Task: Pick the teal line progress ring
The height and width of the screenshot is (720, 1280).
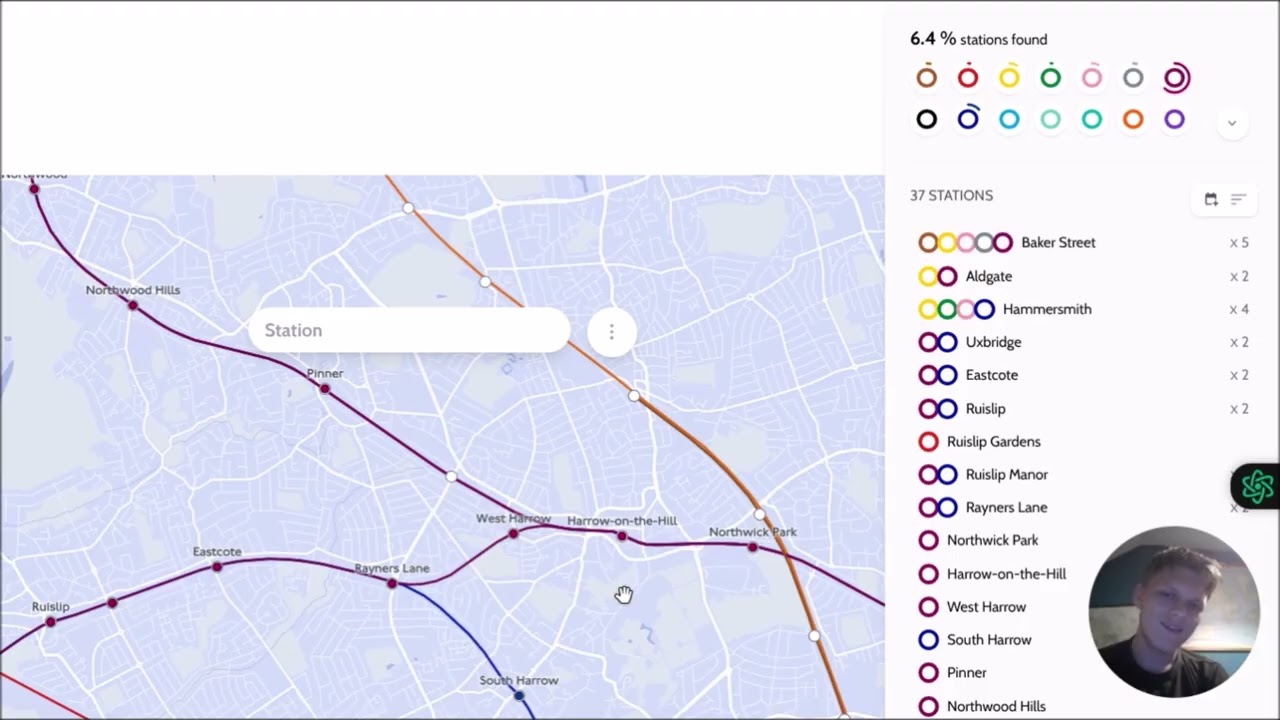Action: (1092, 119)
